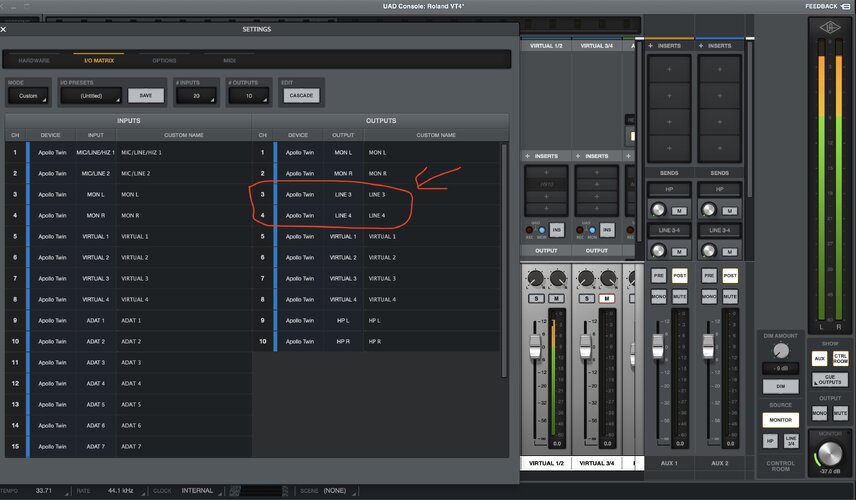The height and width of the screenshot is (500, 856).
Task: Mute the Virtual 1/2 channel
Action: [556, 299]
